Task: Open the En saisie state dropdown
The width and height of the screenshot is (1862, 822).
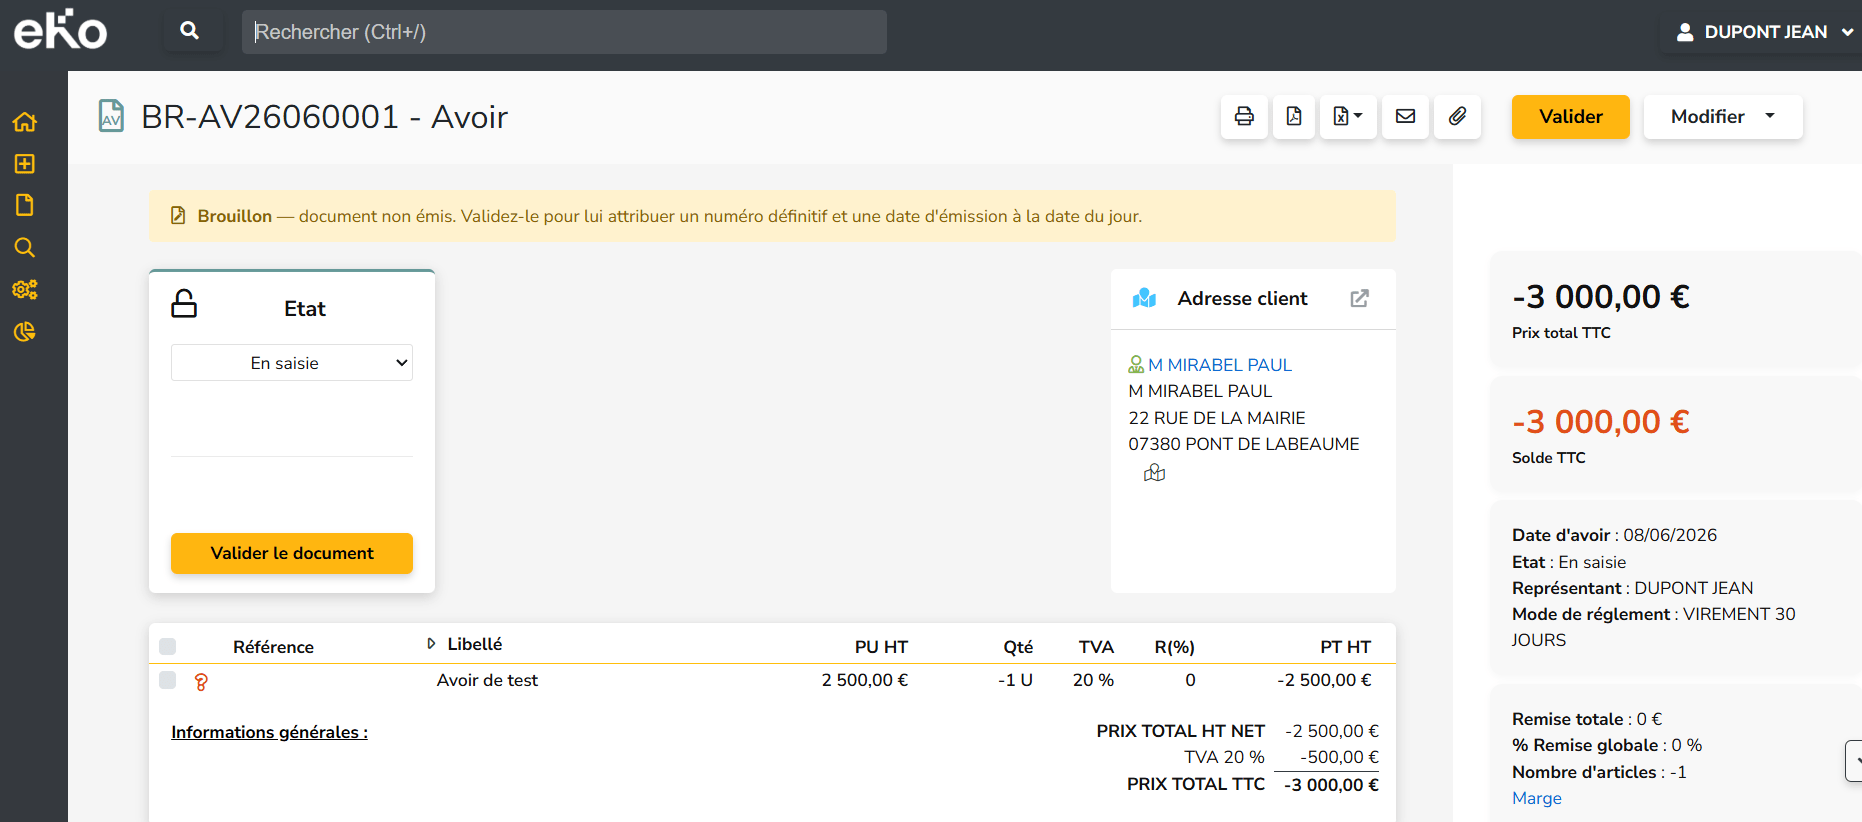Action: tap(292, 363)
